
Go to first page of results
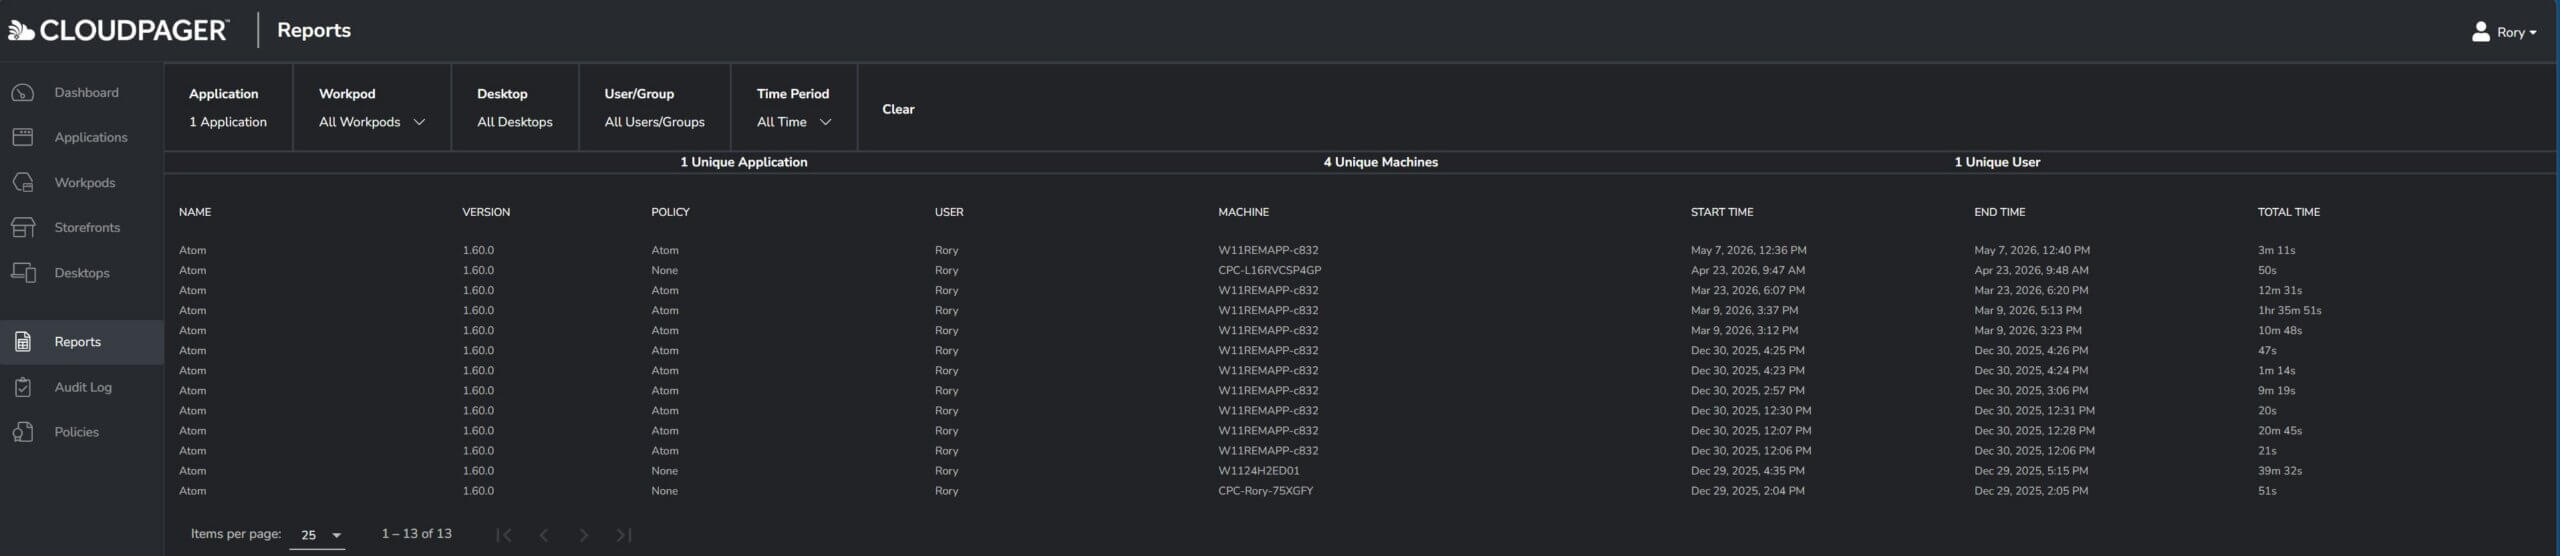(x=504, y=535)
